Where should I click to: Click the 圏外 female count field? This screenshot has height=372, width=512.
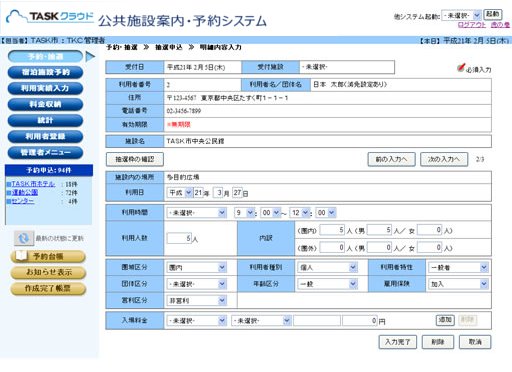pos(430,248)
